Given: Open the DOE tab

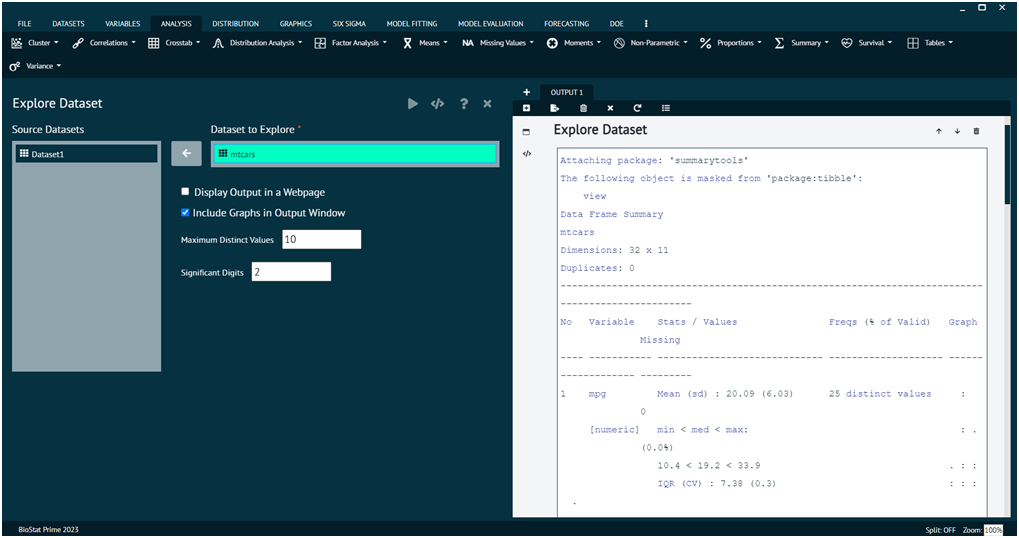Looking at the screenshot, I should pyautogui.click(x=617, y=23).
